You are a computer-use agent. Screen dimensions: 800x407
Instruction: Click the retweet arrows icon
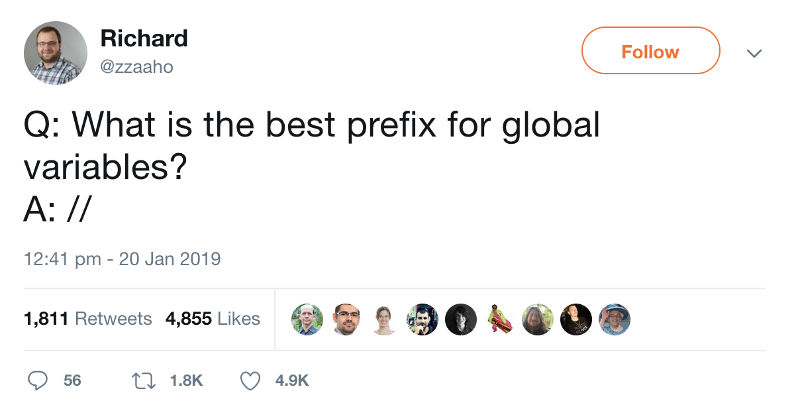[x=142, y=380]
